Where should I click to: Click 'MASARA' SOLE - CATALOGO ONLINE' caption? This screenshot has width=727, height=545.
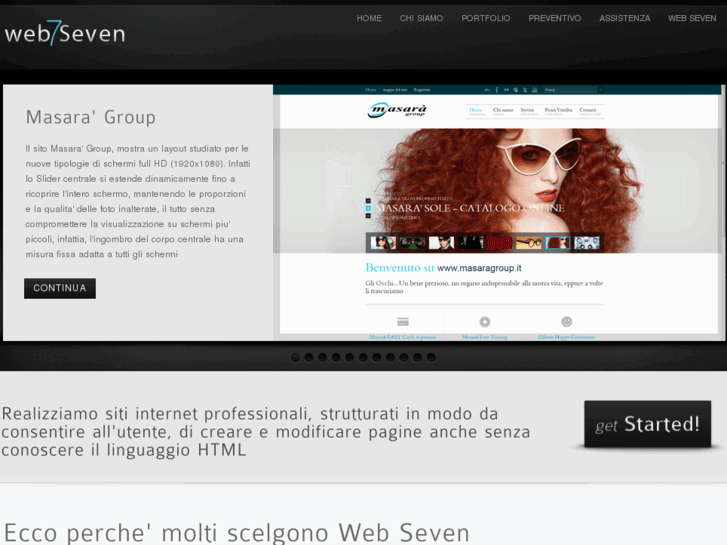coord(470,208)
